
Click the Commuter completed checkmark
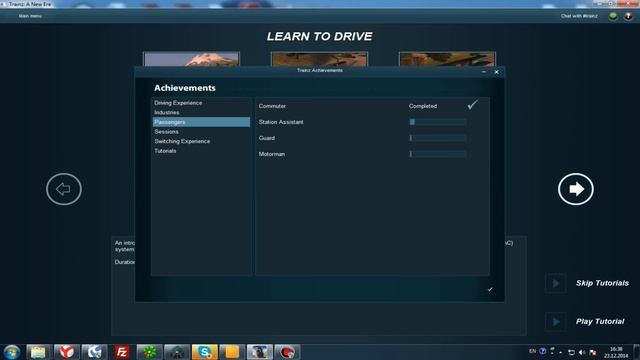(472, 105)
